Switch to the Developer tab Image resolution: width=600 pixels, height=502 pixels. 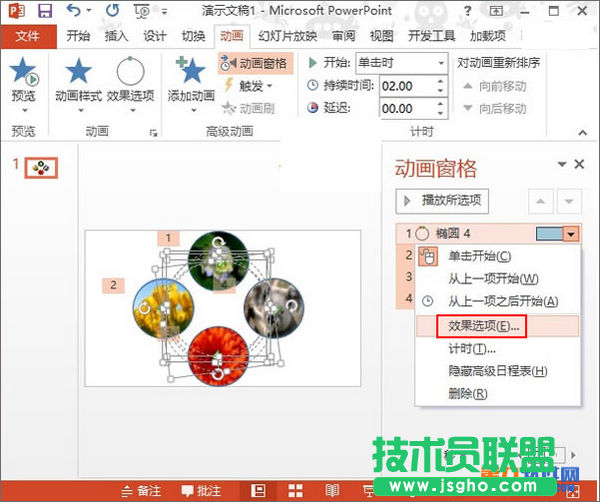click(431, 36)
